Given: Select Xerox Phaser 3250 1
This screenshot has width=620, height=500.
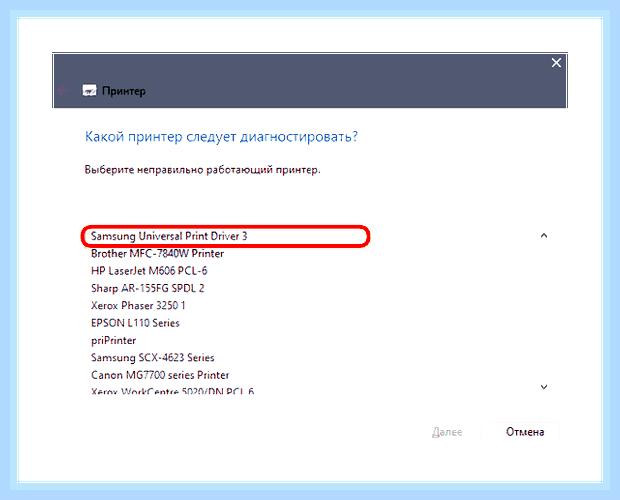Looking at the screenshot, I should point(138,306).
